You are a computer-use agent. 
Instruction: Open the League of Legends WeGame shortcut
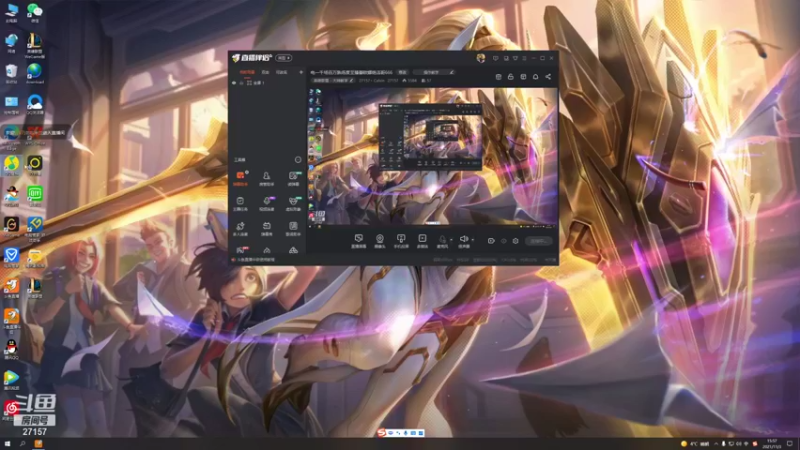point(35,46)
